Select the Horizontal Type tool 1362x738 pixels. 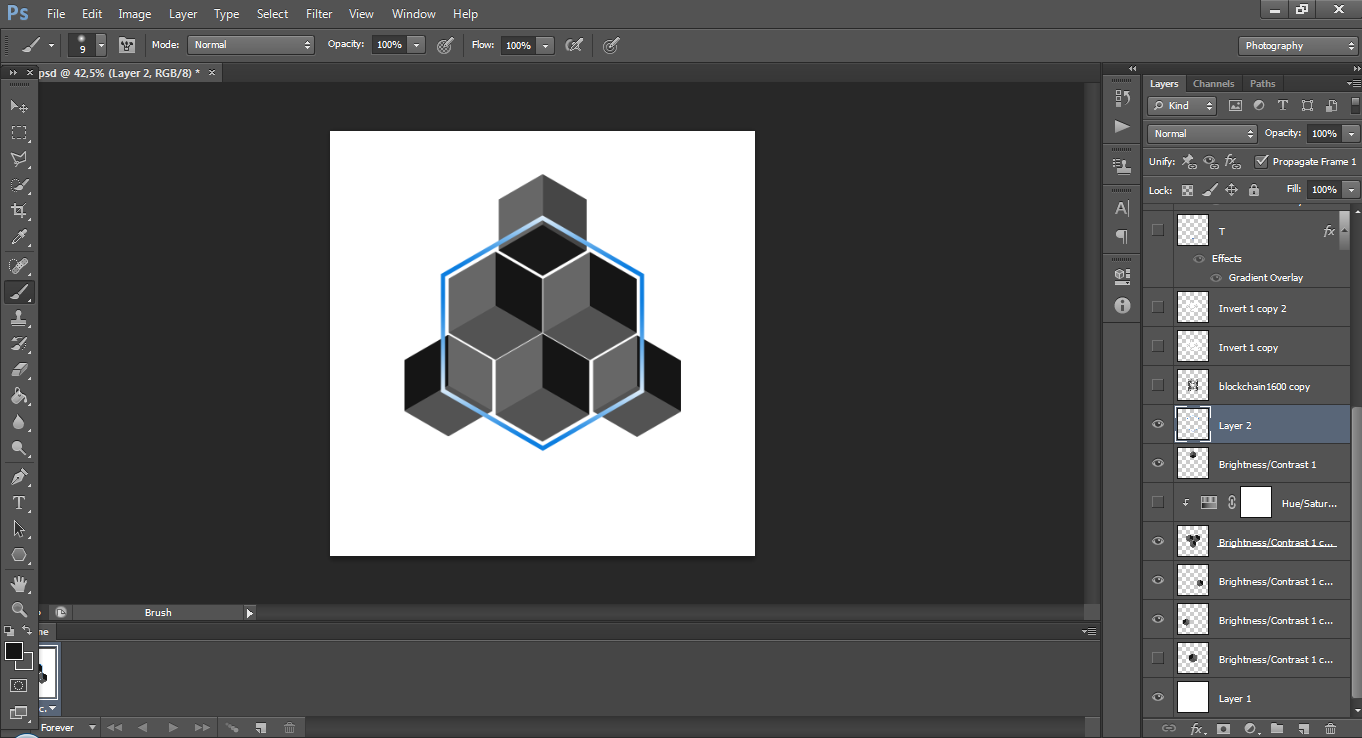[18, 503]
